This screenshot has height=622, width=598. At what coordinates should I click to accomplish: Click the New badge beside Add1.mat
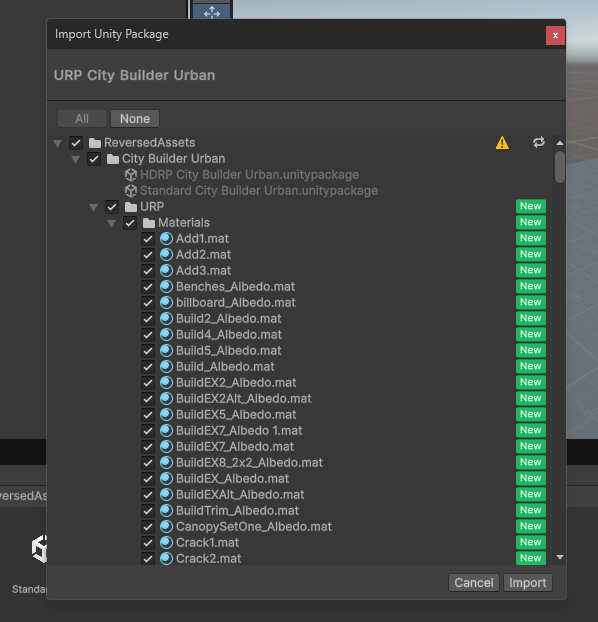[531, 238]
